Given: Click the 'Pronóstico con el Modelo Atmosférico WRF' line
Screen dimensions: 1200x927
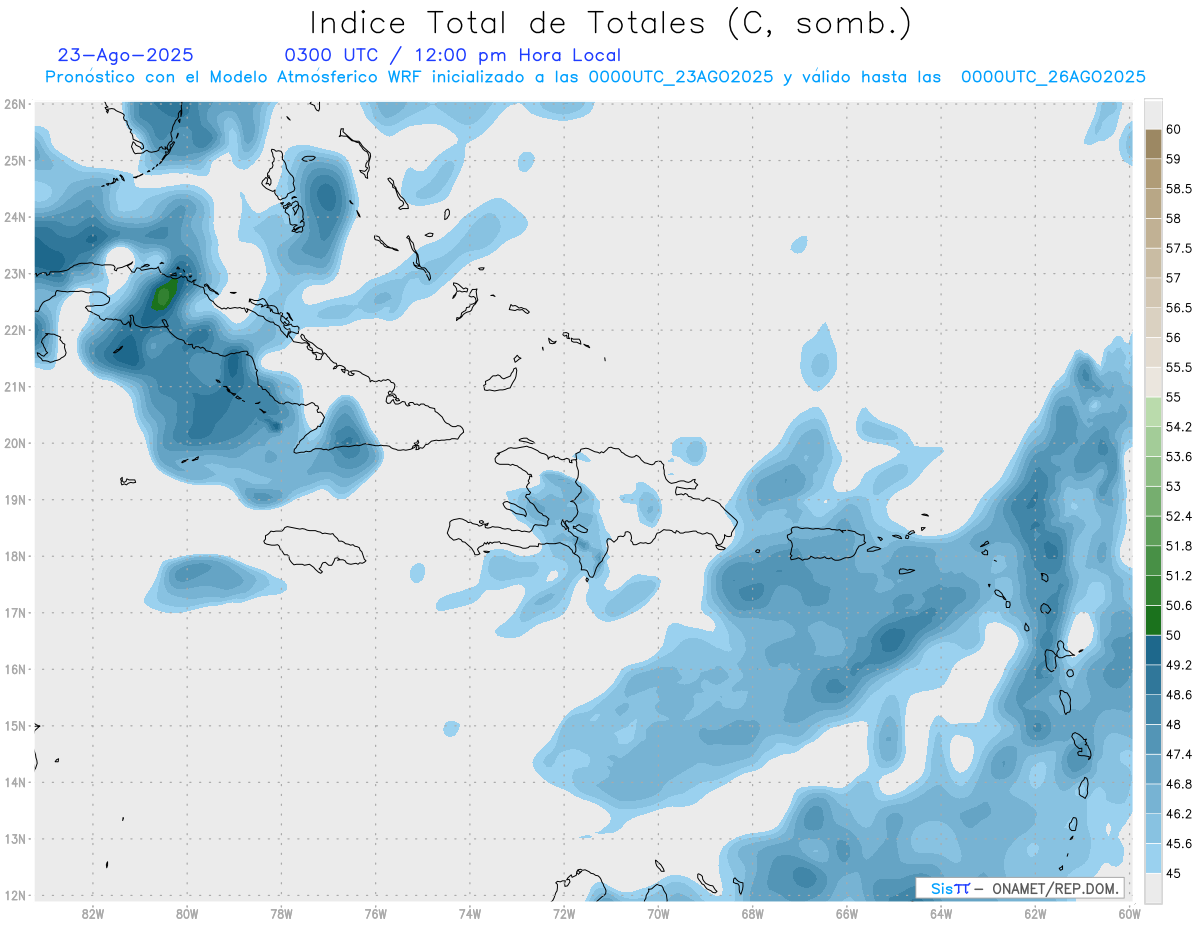Looking at the screenshot, I should (x=595, y=77).
